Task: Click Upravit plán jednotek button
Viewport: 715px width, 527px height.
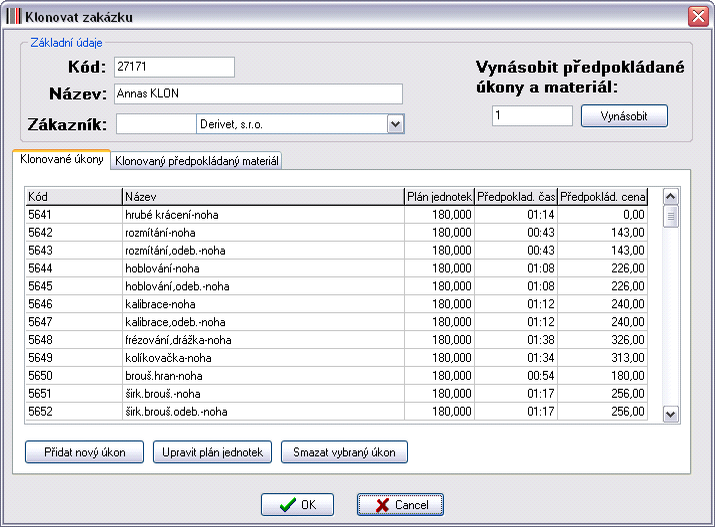Action: click(x=212, y=452)
